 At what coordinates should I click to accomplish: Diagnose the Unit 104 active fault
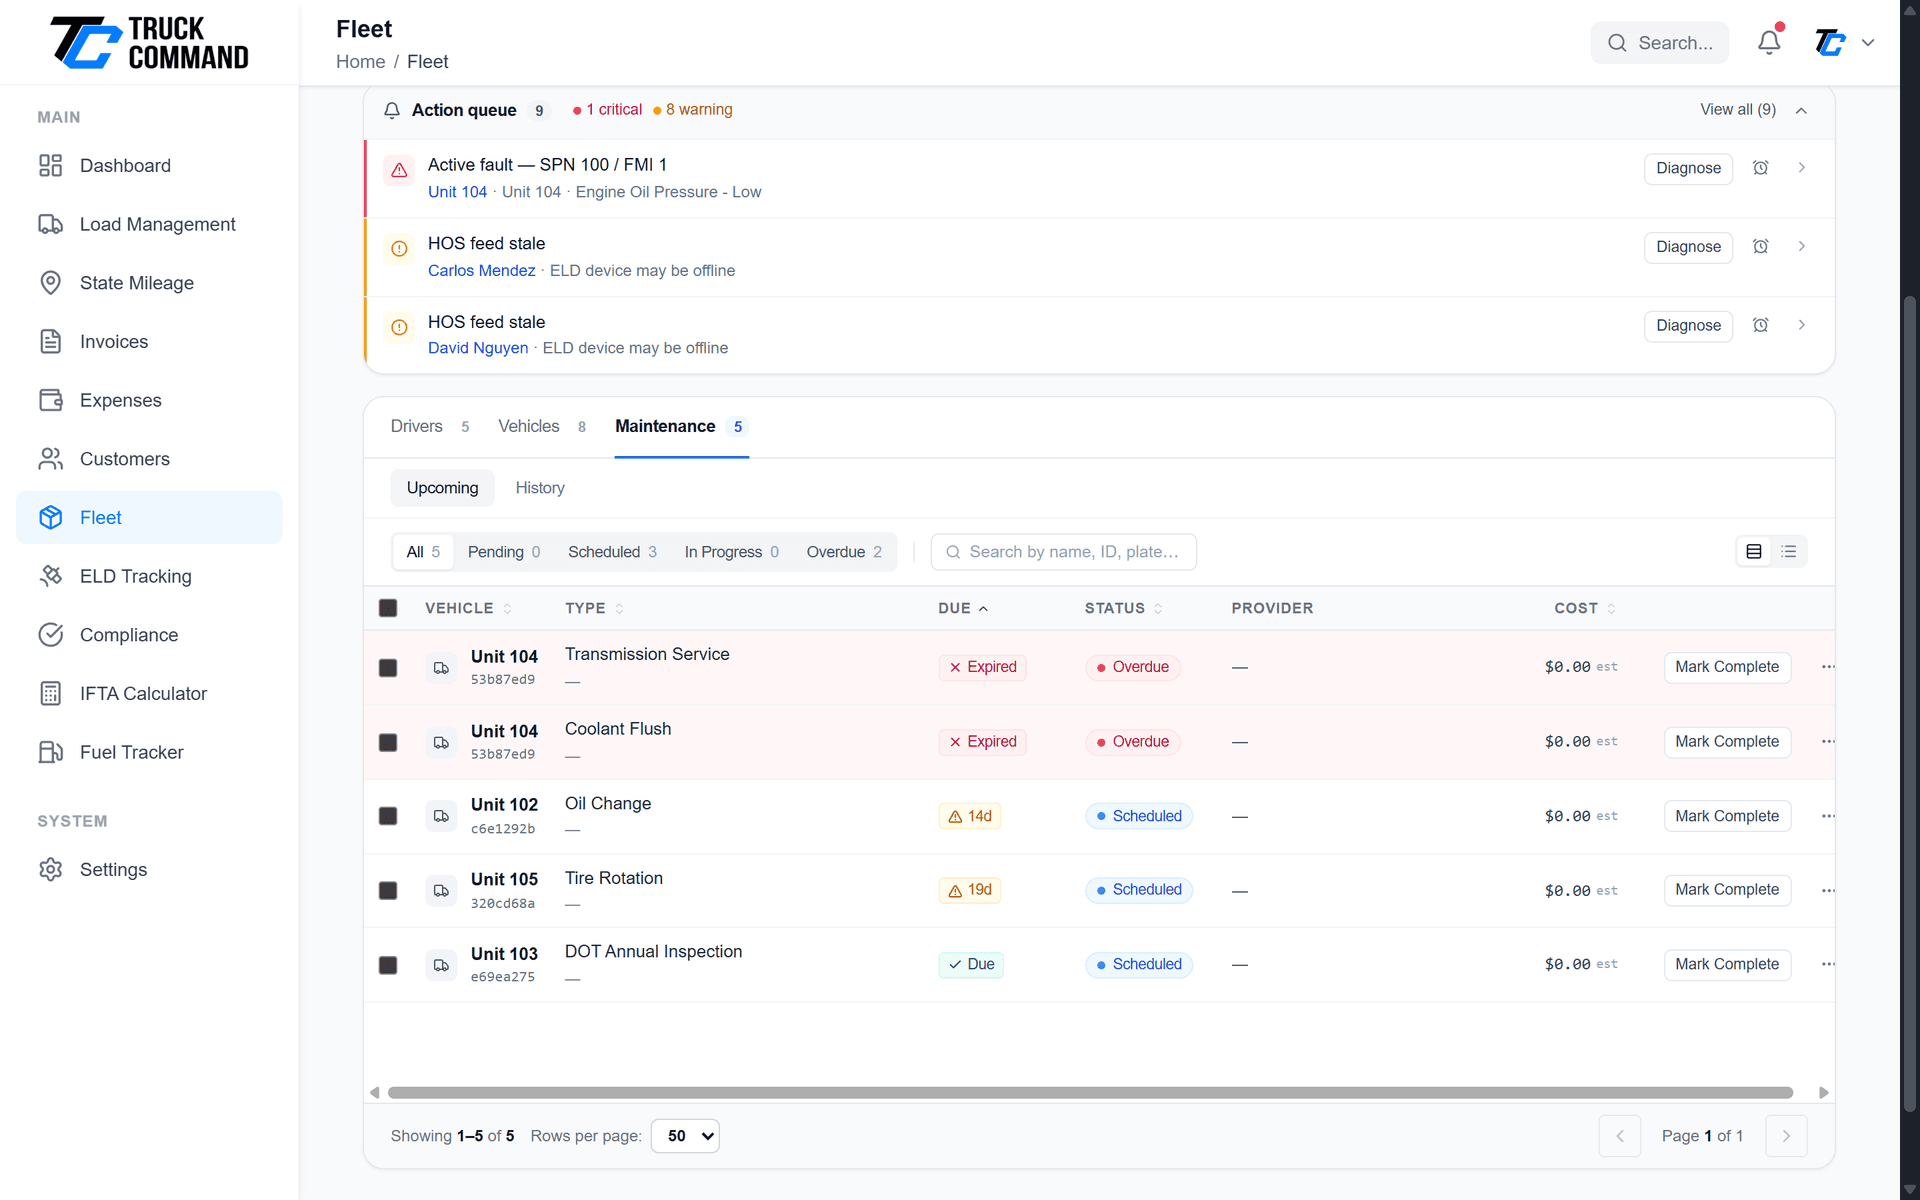click(1688, 168)
